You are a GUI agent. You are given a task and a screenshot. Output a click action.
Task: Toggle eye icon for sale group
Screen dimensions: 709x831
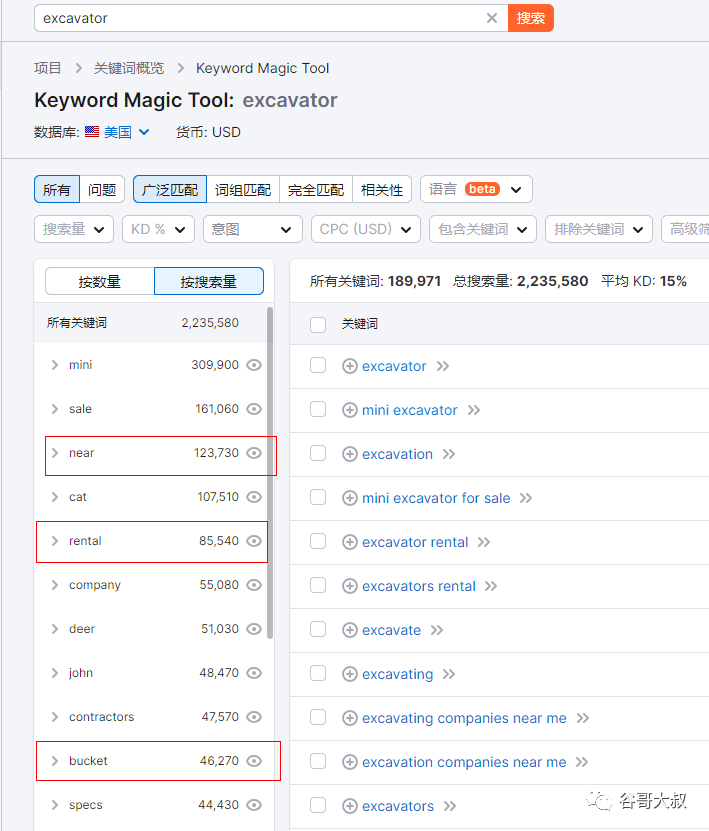[x=254, y=409]
